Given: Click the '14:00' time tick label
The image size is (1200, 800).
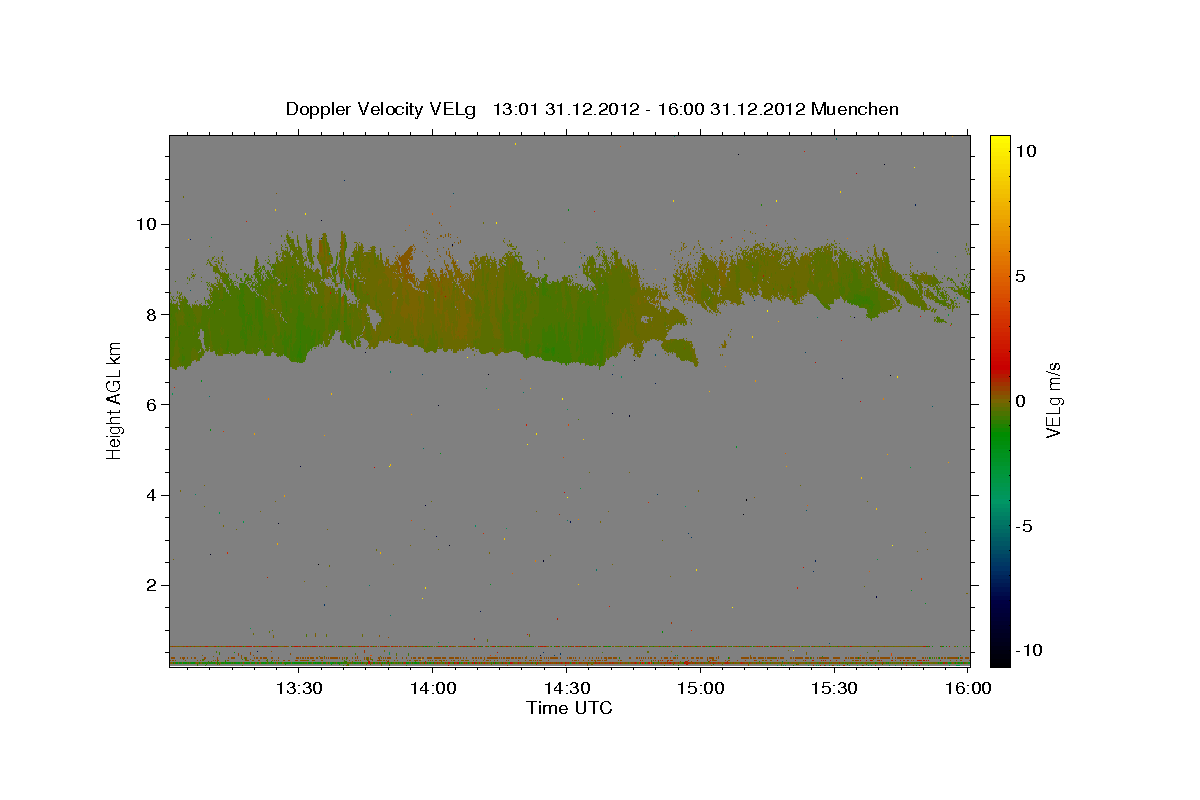Looking at the screenshot, I should click(432, 689).
